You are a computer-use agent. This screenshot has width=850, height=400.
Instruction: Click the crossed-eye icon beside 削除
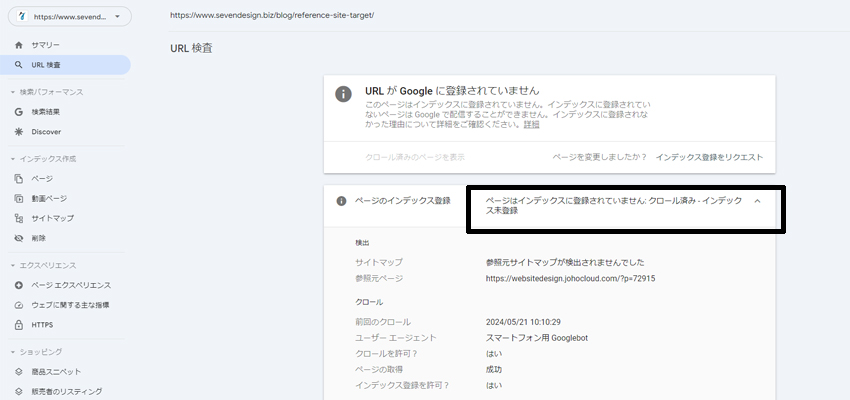click(x=19, y=238)
